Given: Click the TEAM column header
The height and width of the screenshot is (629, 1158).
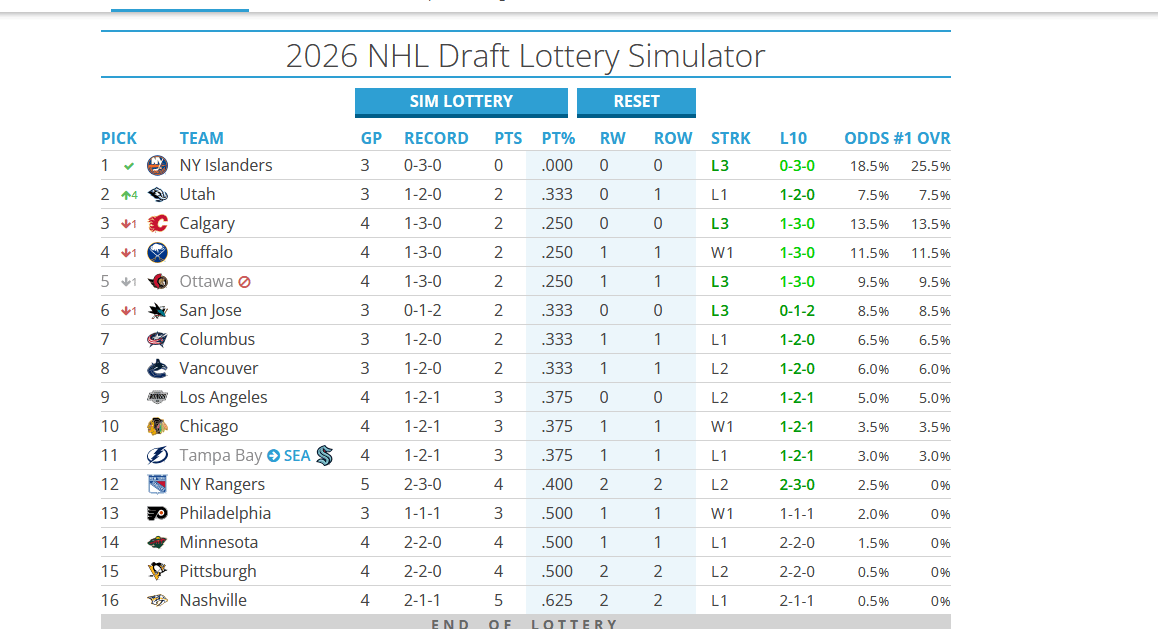Looking at the screenshot, I should click(201, 138).
